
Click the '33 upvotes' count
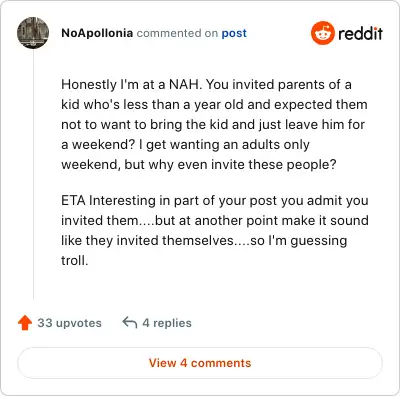pos(69,323)
